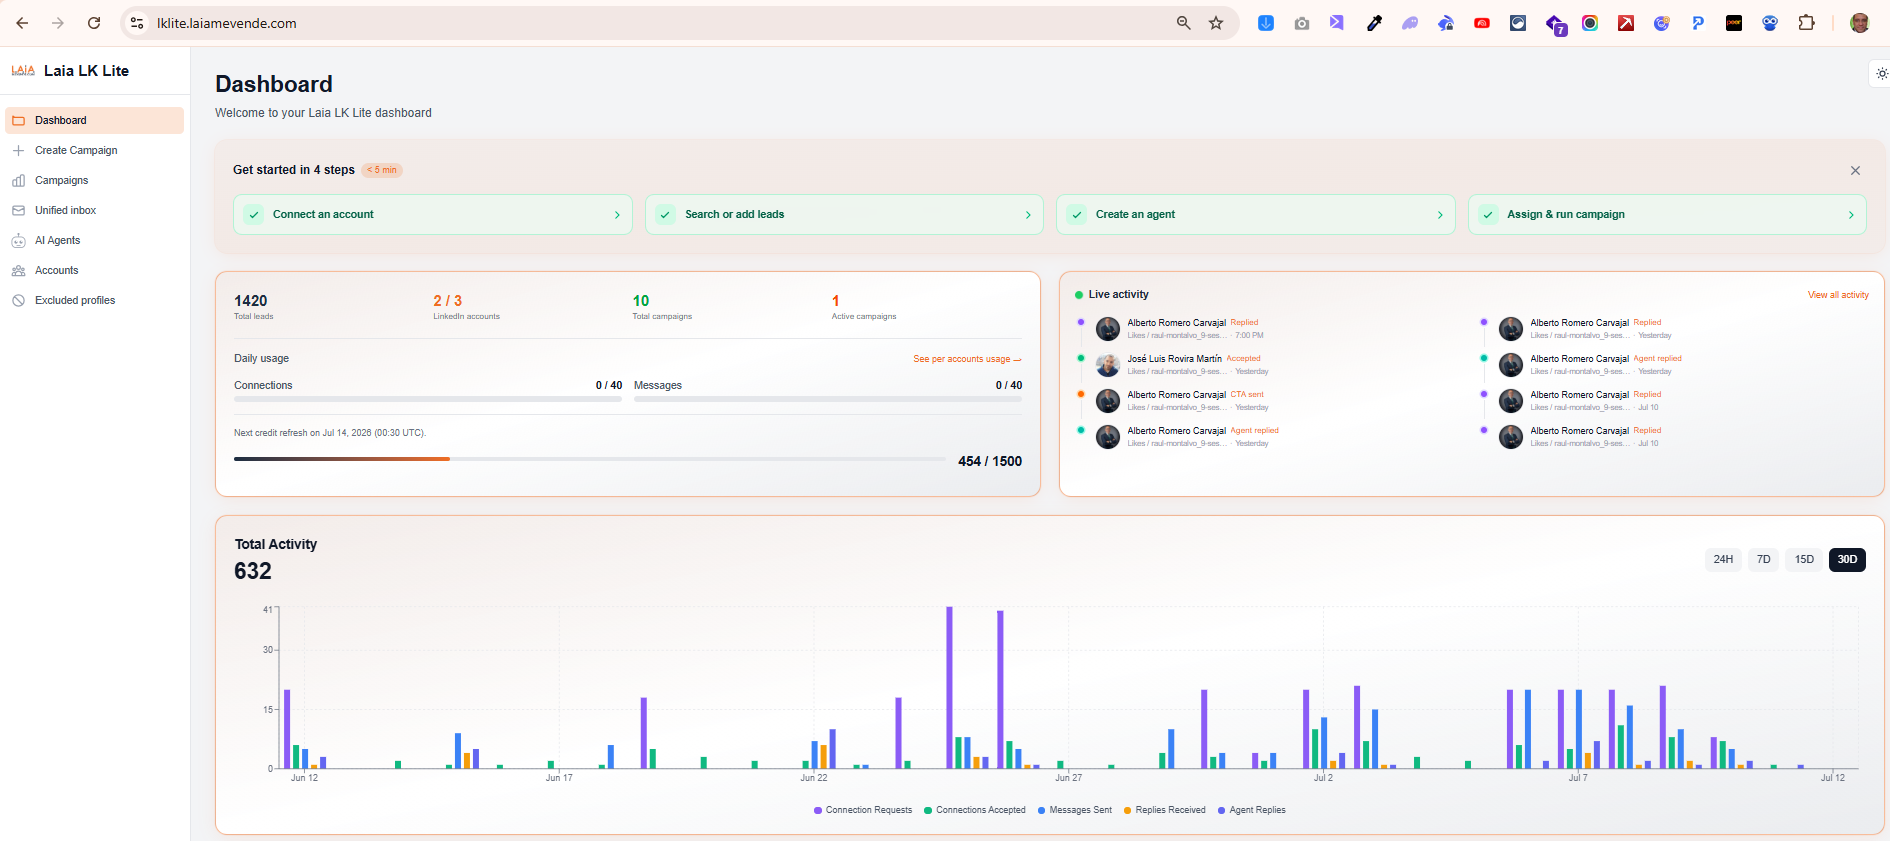Screen dimensions: 1890x841
Task: Open Accounts via the people icon
Action: [x=18, y=271]
